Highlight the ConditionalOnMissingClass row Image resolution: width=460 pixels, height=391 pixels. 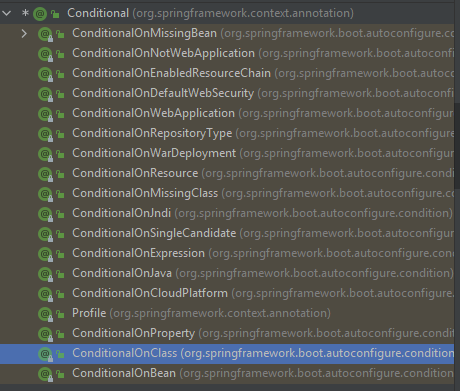pos(227,193)
